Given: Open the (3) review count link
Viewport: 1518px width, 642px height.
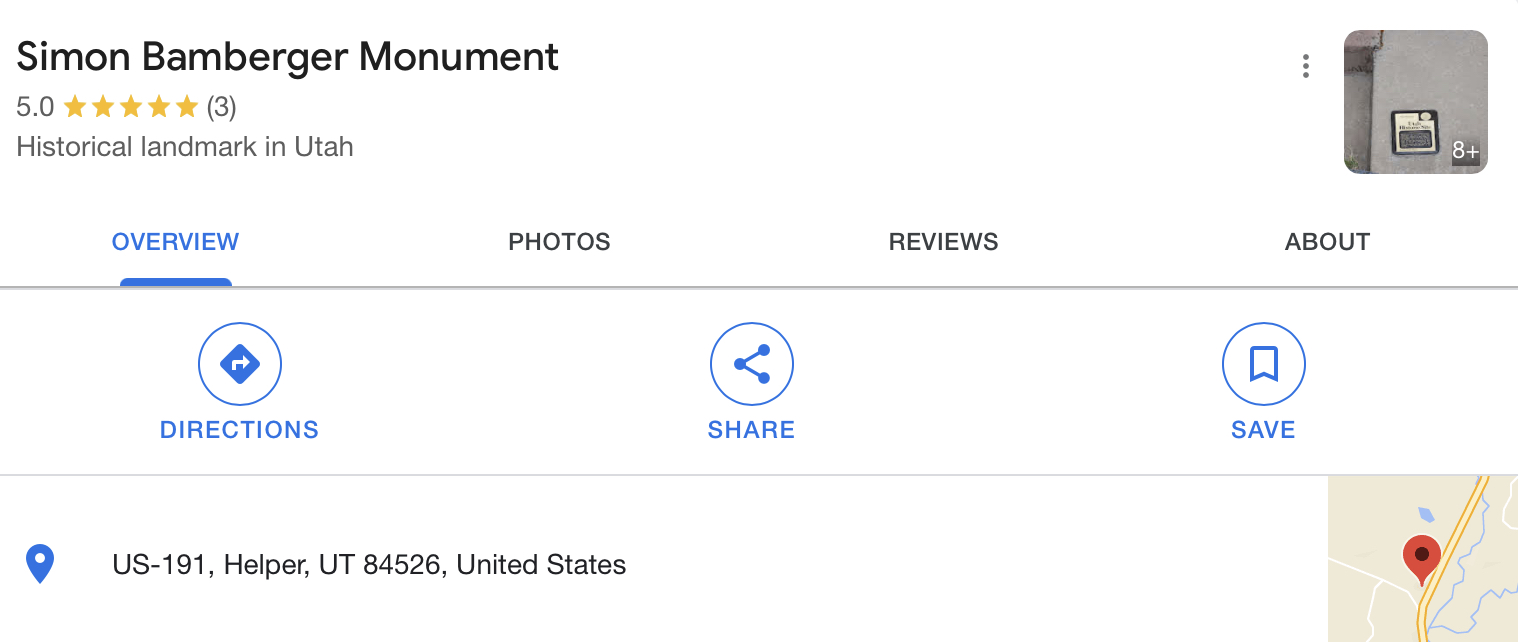Looking at the screenshot, I should tap(221, 106).
